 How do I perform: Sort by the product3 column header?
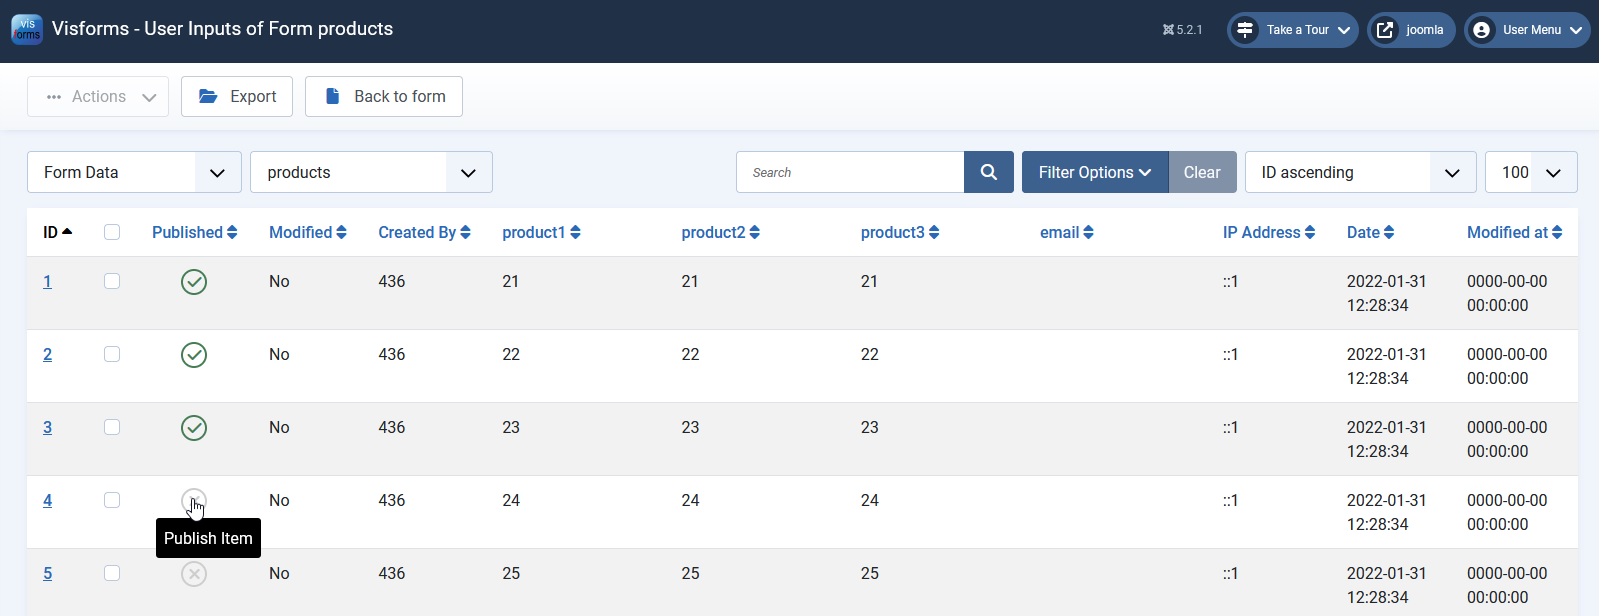900,232
